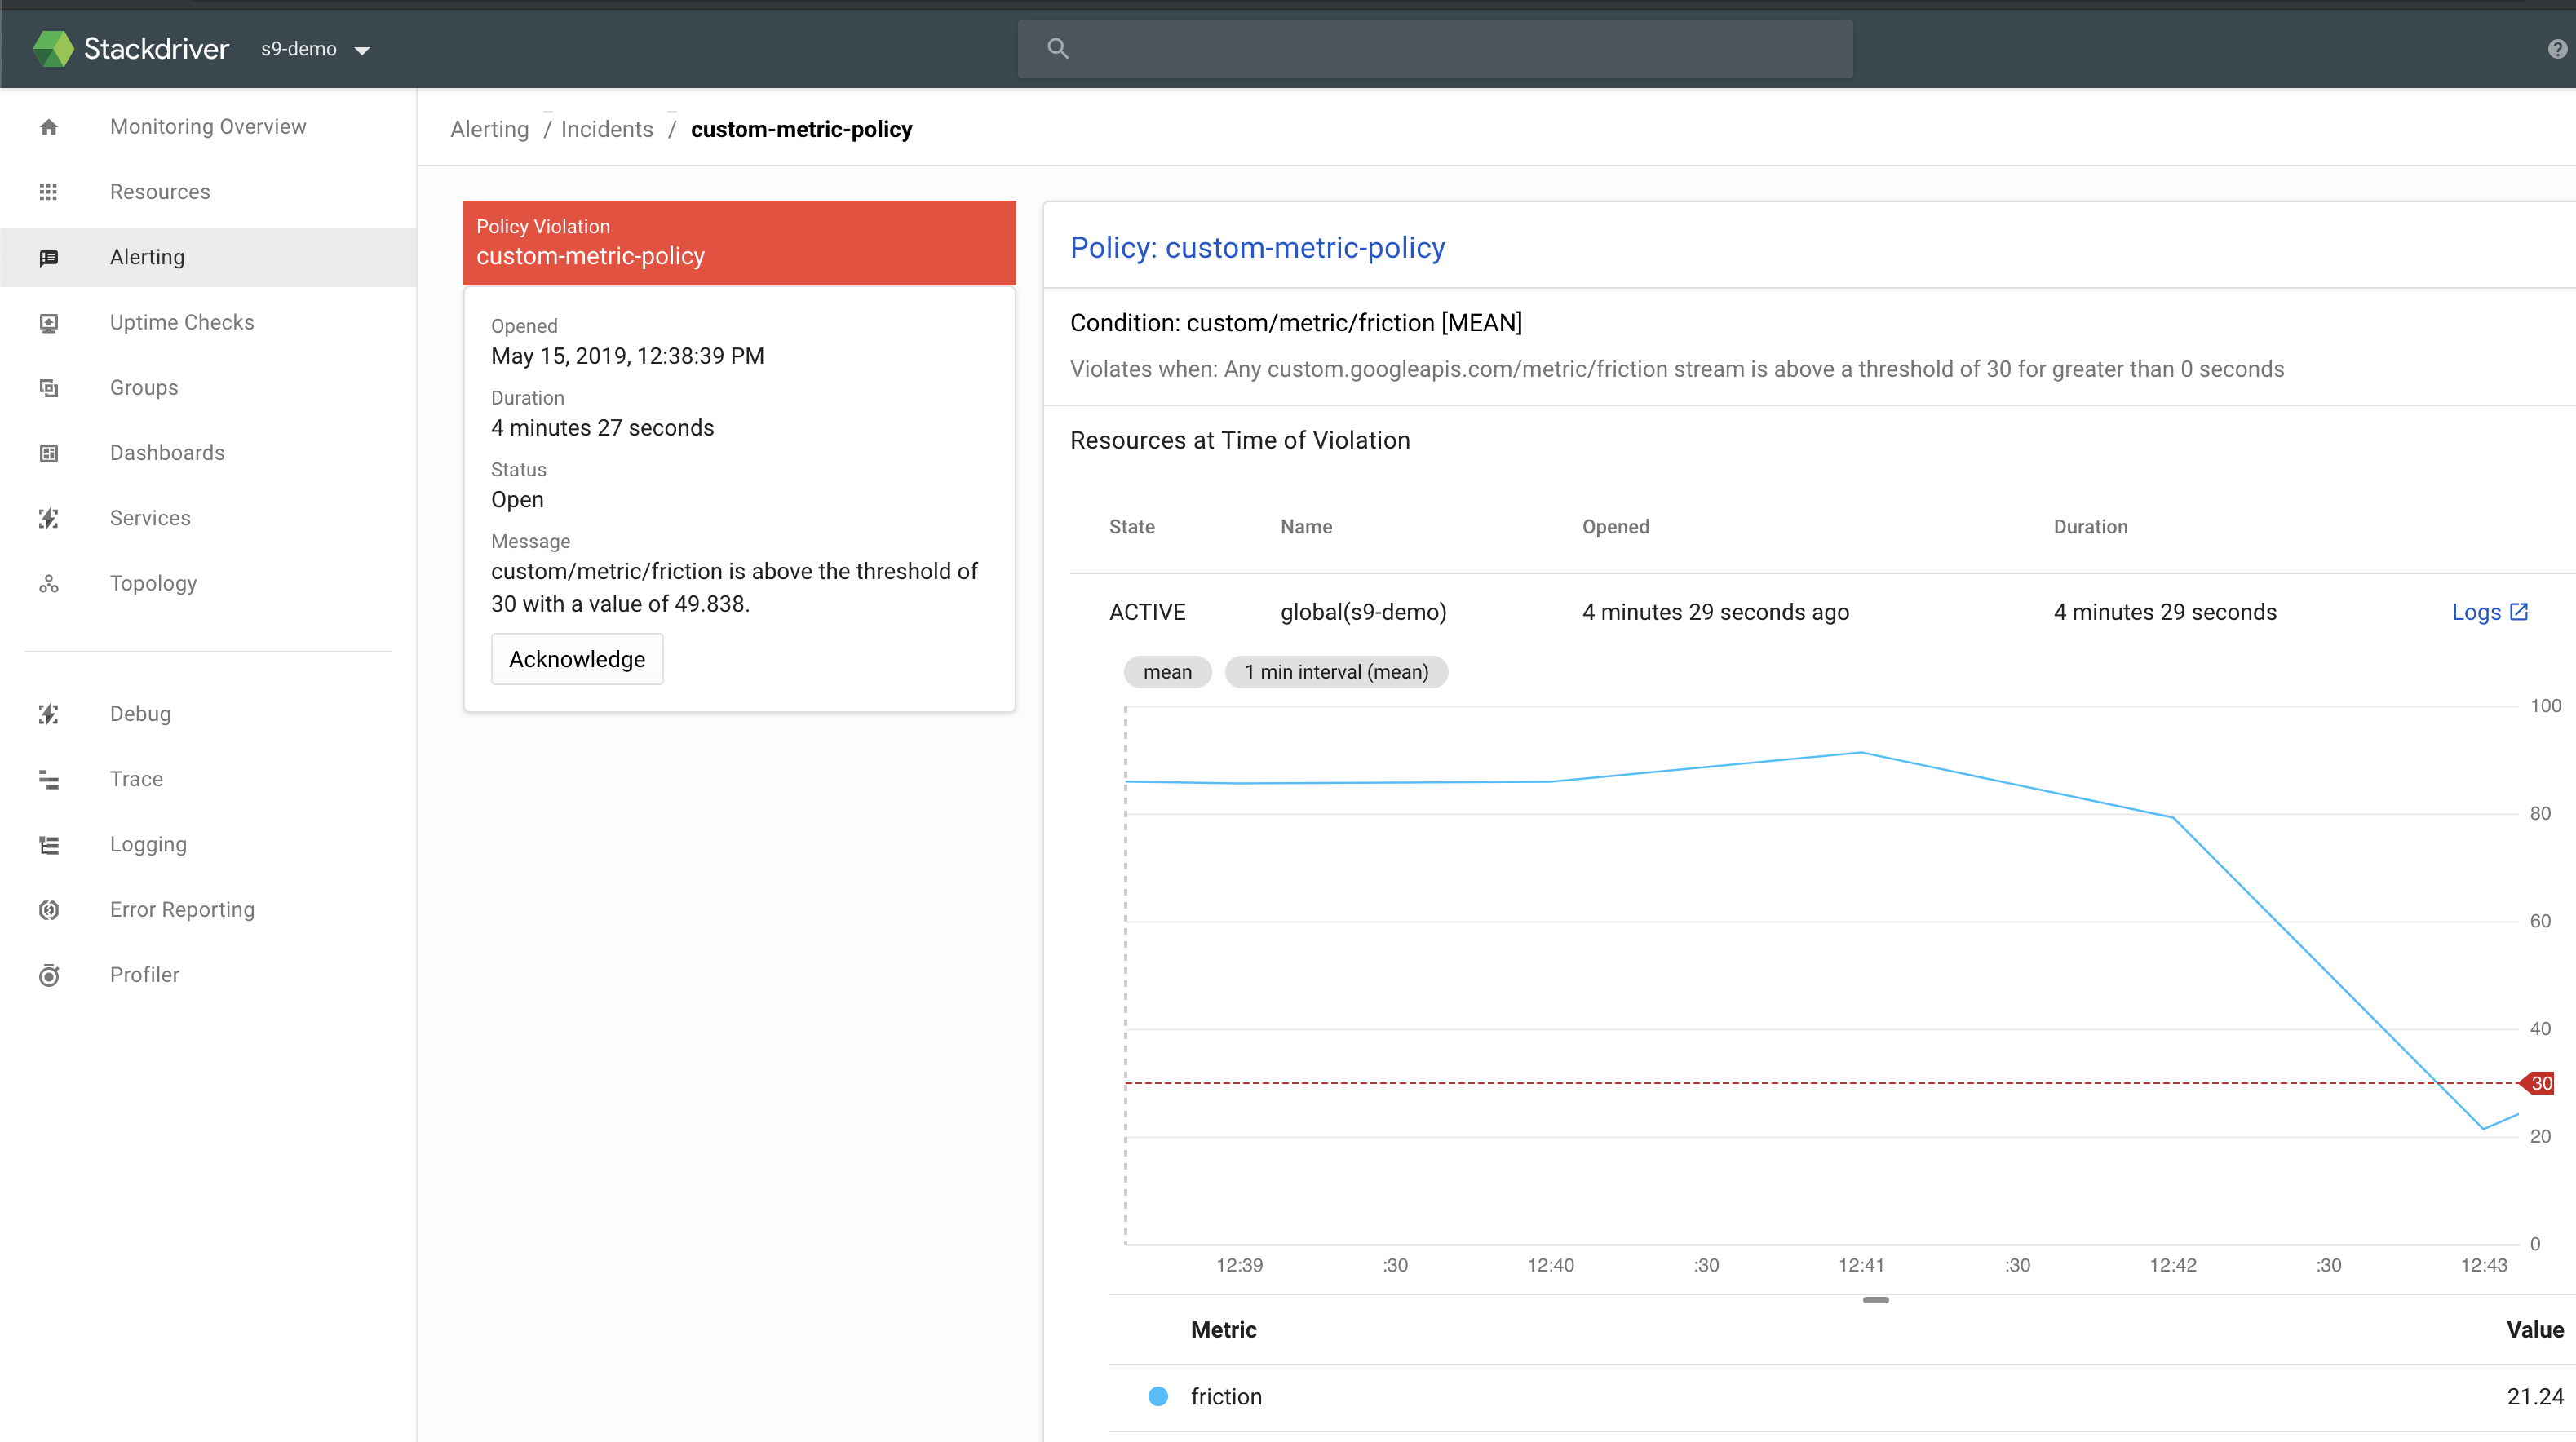The width and height of the screenshot is (2576, 1442).
Task: Go to Incidents breadcrumb link
Action: pos(606,129)
